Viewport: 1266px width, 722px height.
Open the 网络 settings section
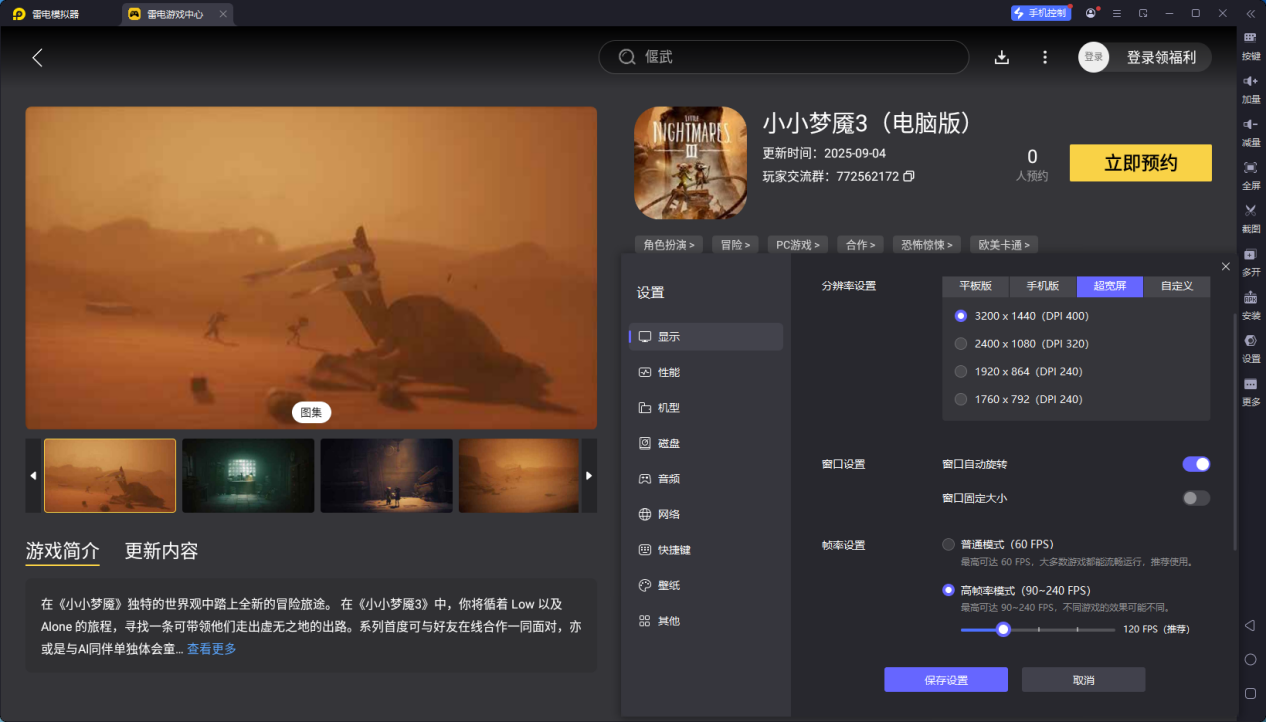coord(706,514)
